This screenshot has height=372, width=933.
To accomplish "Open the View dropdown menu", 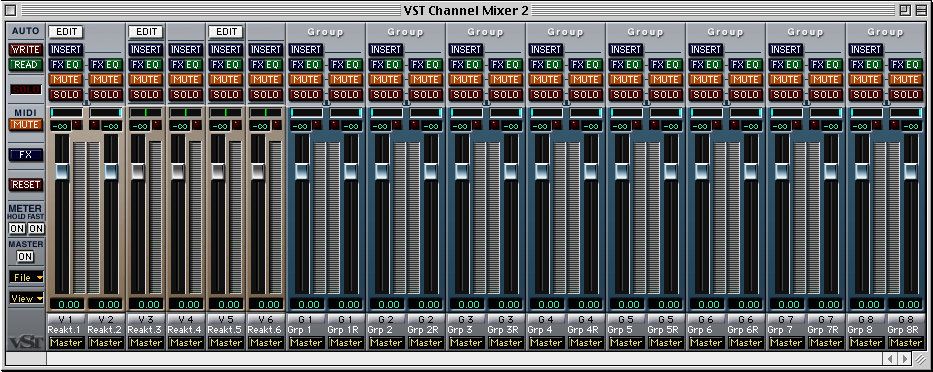I will [x=27, y=298].
